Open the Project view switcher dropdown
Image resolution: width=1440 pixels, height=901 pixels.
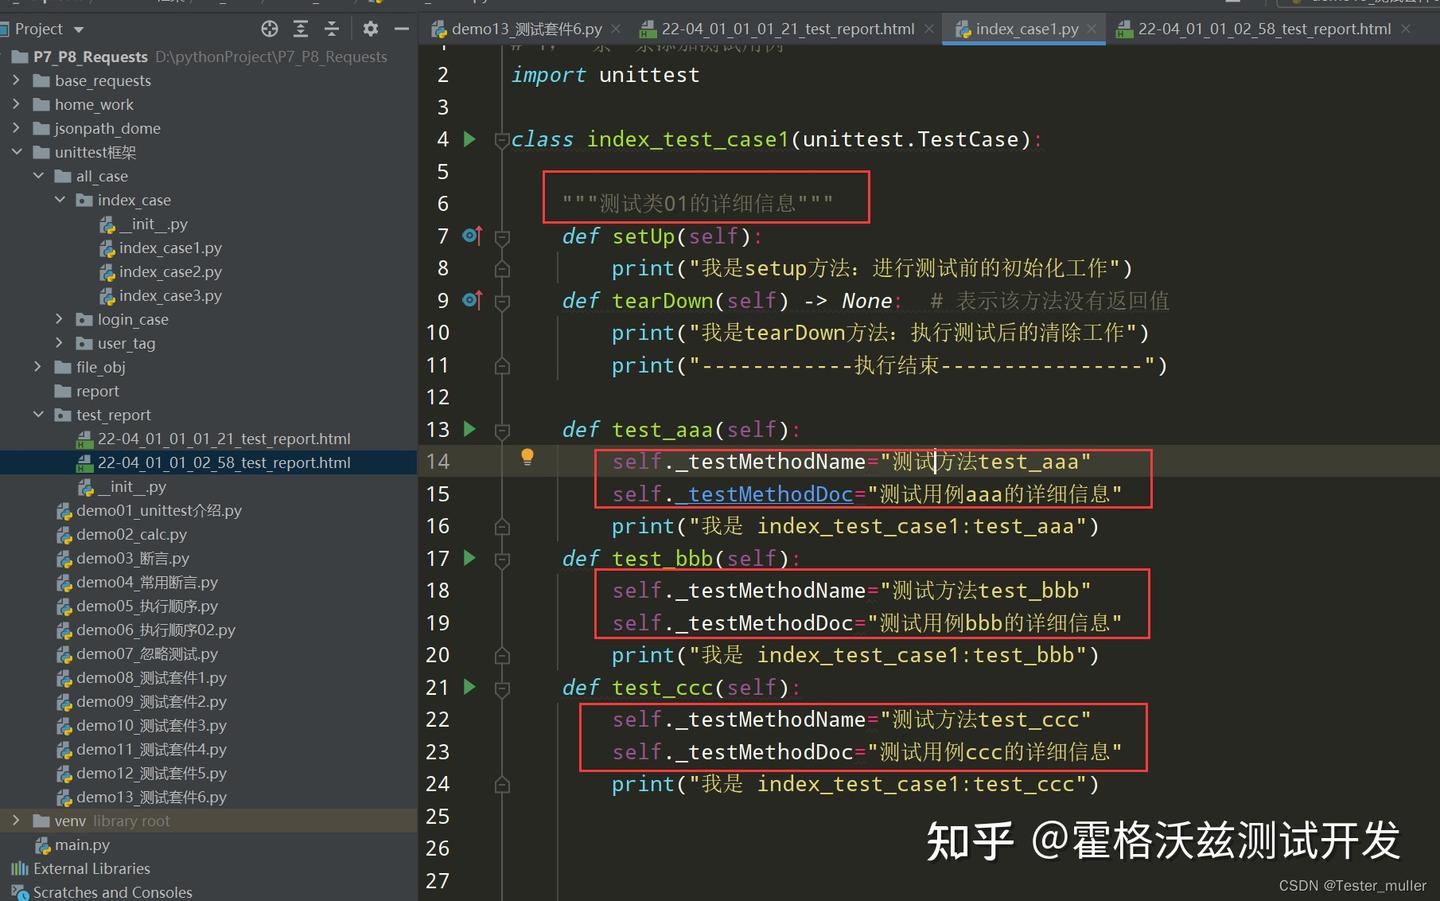(77, 29)
